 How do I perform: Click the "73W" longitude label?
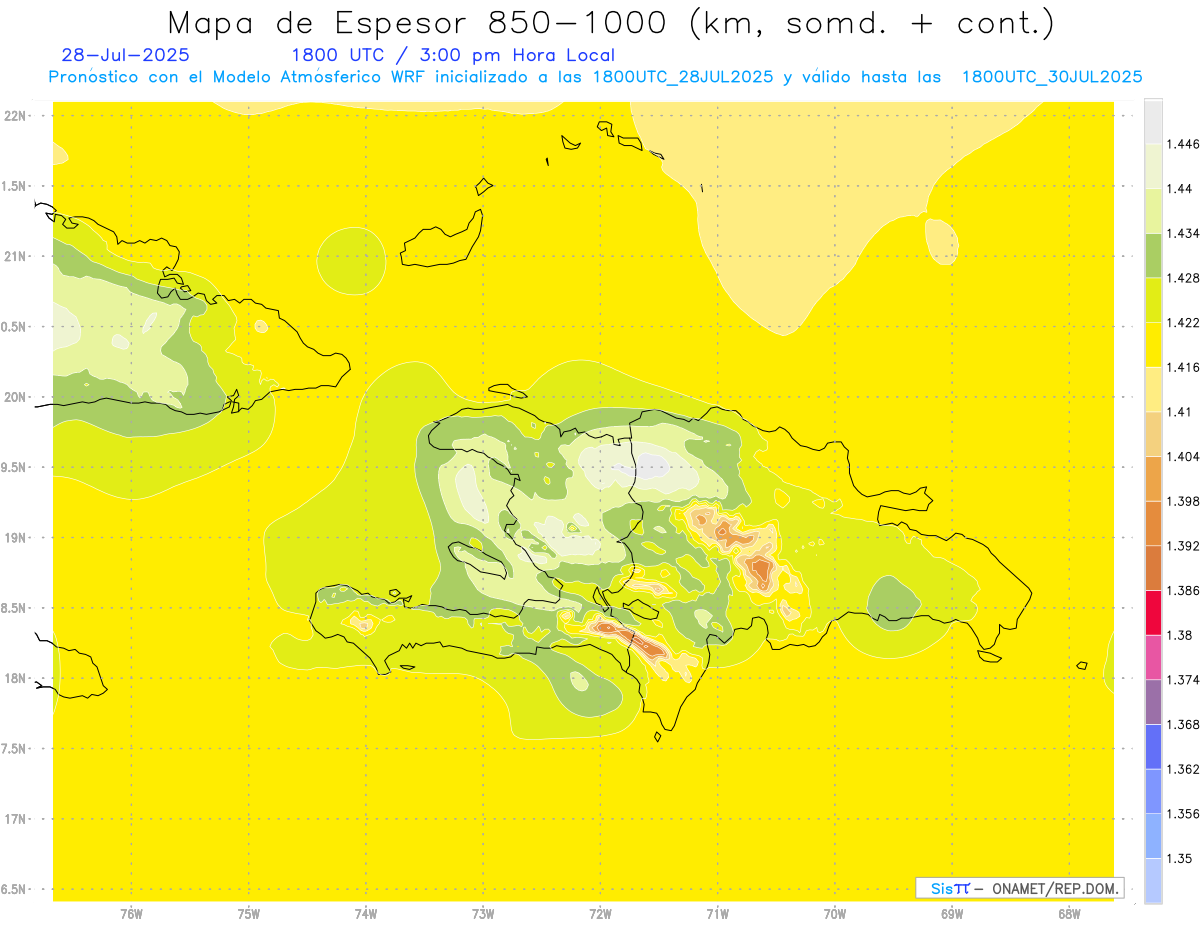click(x=483, y=913)
